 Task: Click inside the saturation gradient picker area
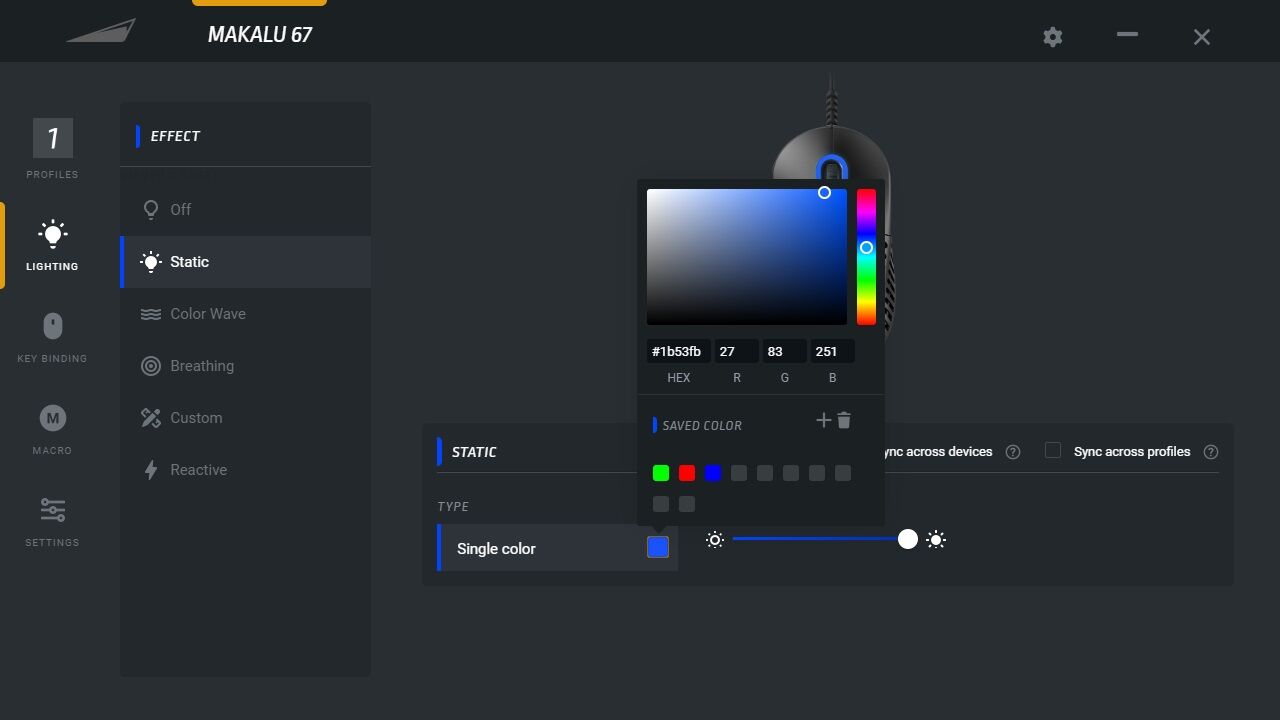click(747, 257)
